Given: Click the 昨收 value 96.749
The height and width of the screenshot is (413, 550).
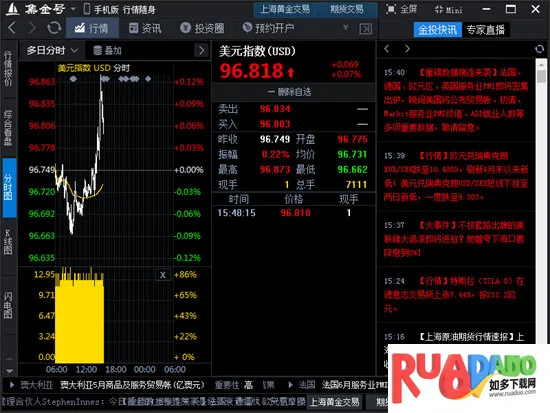Looking at the screenshot, I should click(x=275, y=140).
